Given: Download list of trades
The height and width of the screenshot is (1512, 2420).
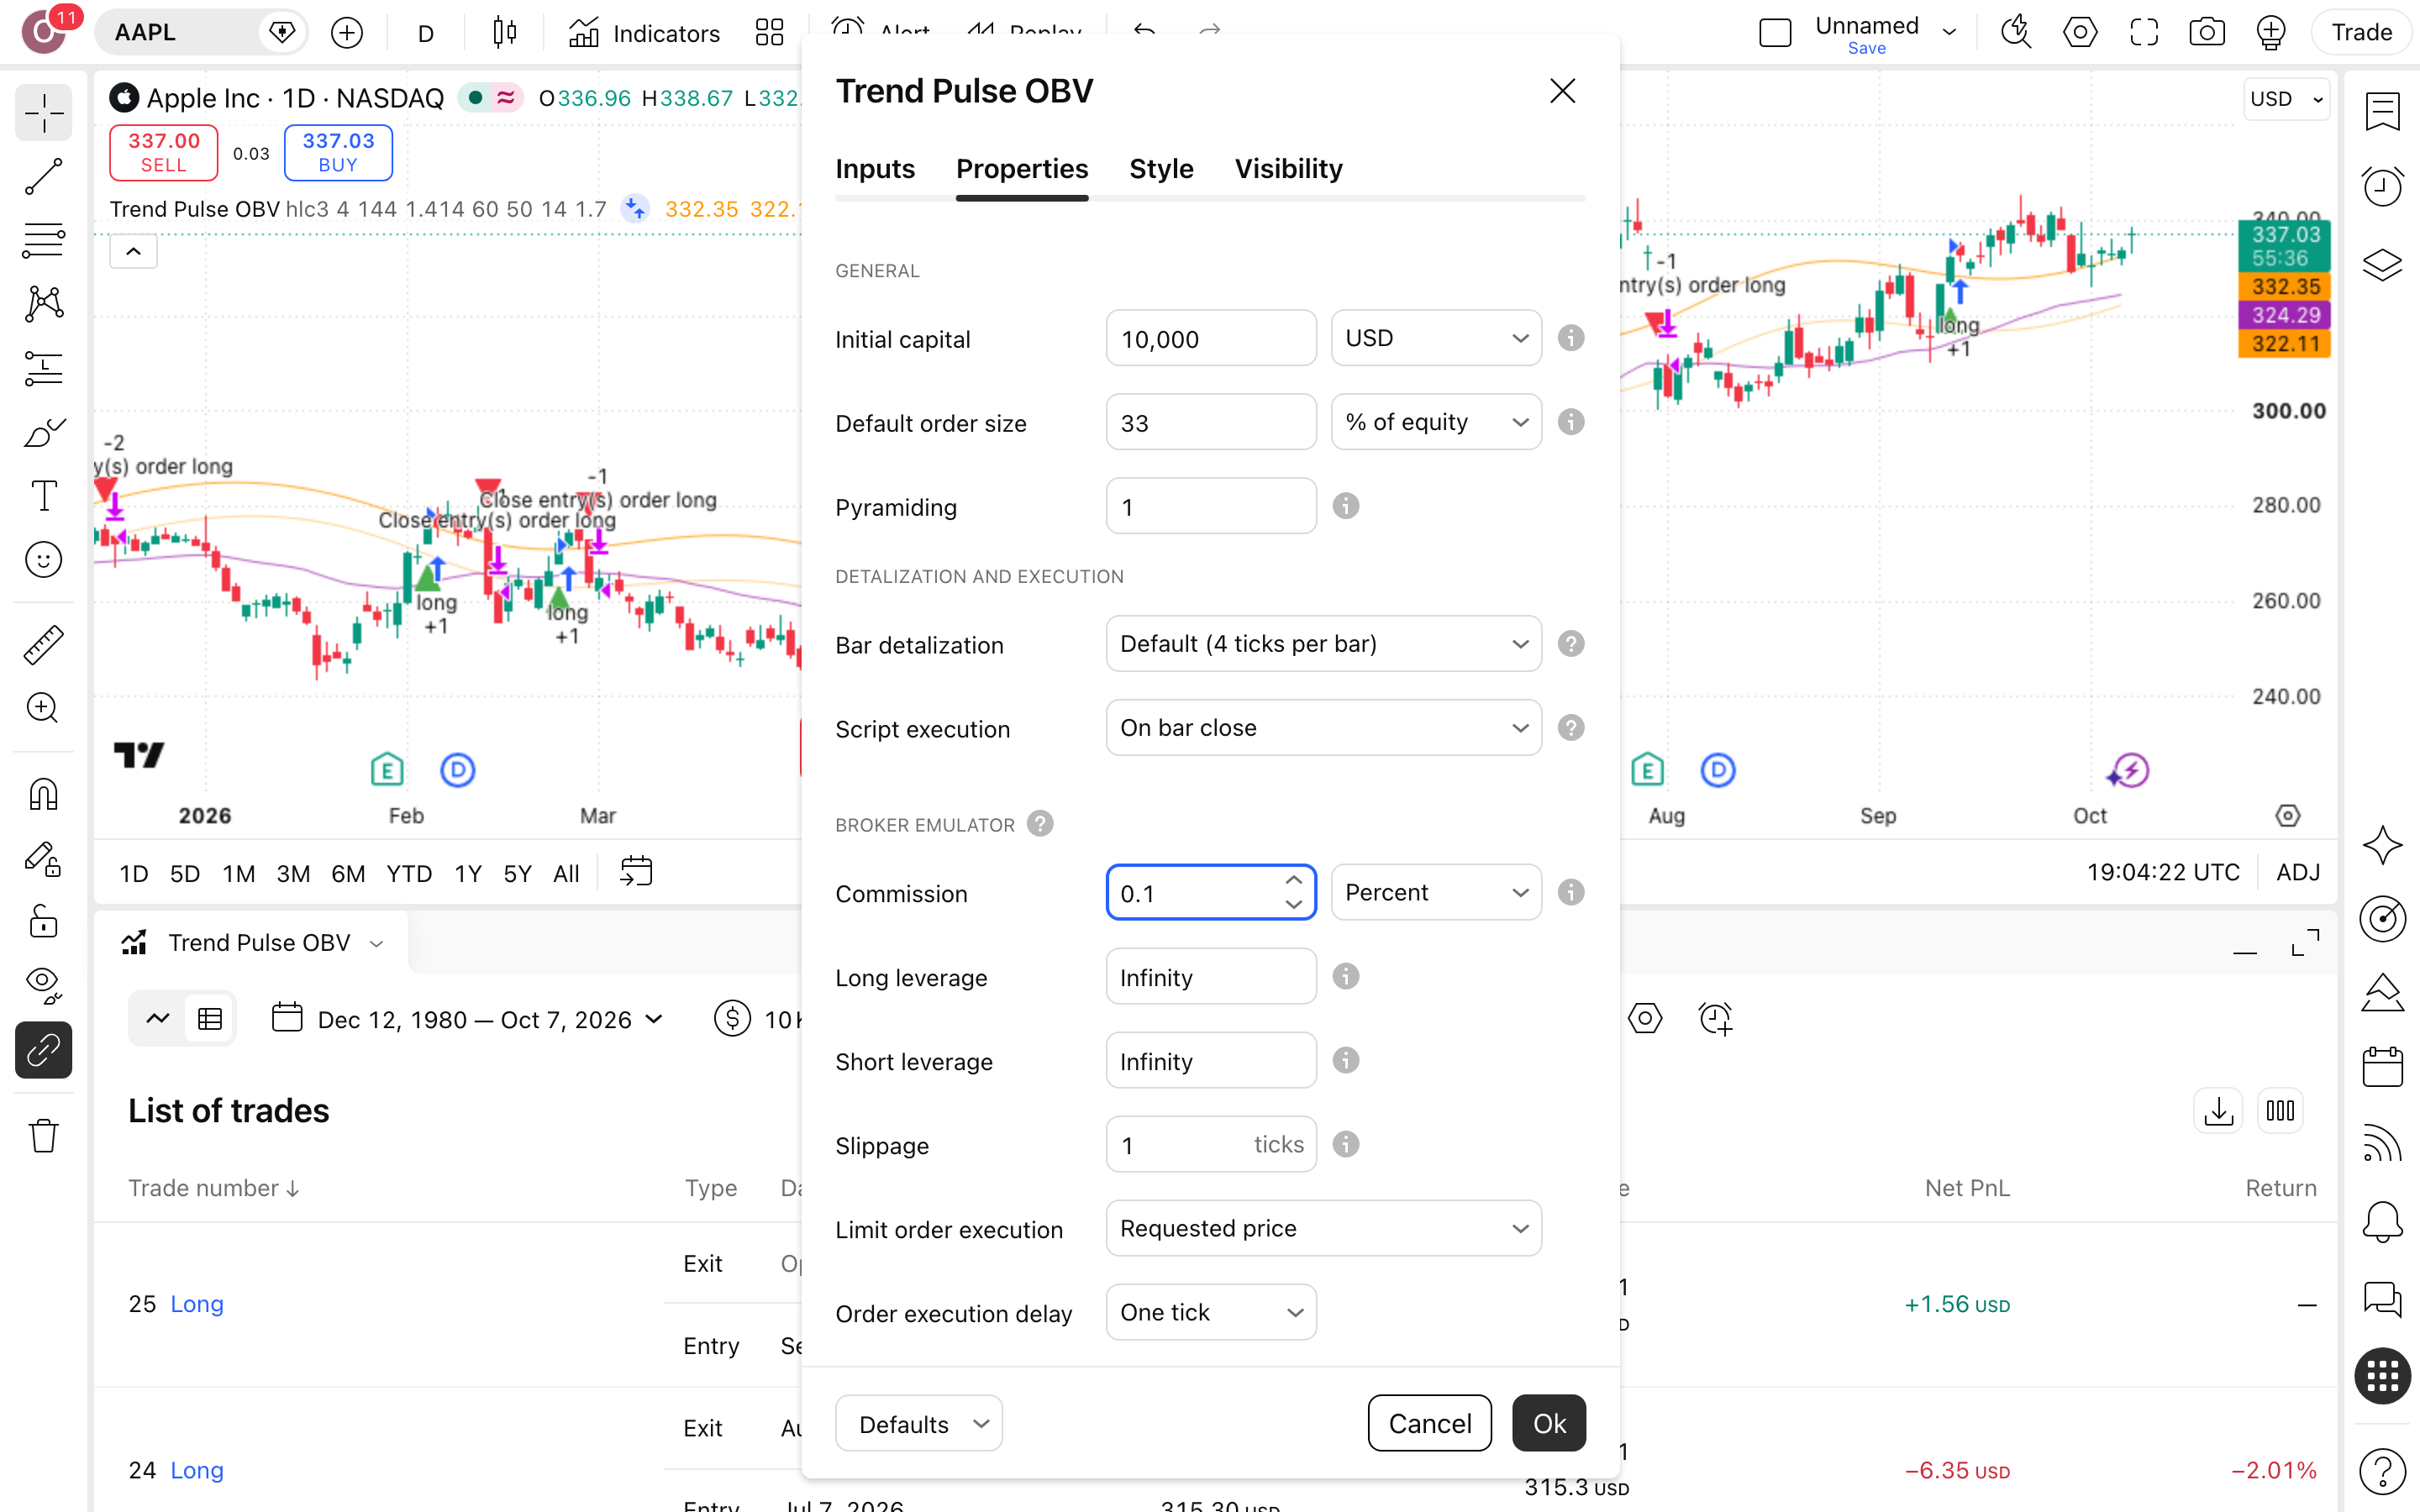Looking at the screenshot, I should 2218,1111.
